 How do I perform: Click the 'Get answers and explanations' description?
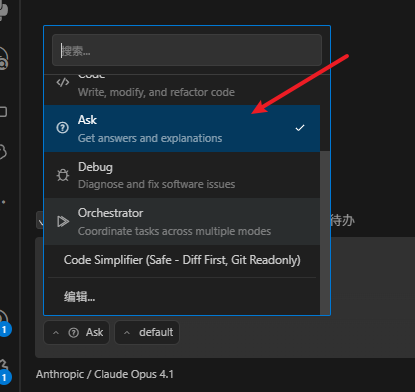(x=150, y=138)
